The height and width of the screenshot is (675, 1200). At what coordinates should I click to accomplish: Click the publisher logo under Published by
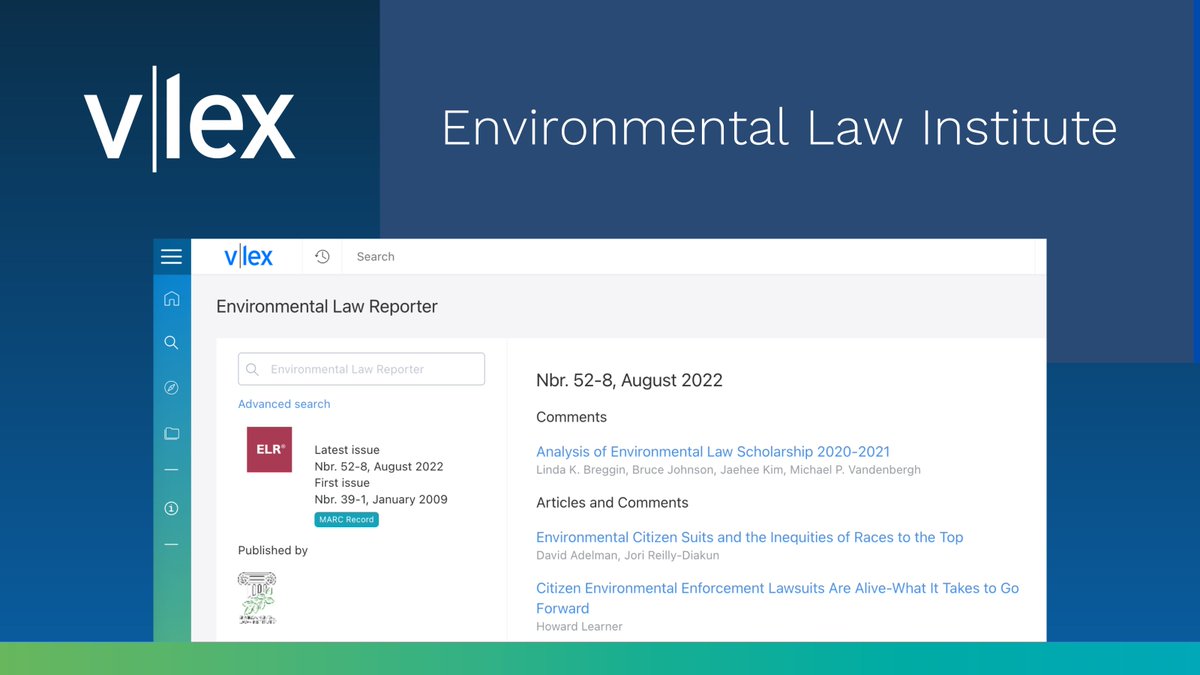coord(257,598)
